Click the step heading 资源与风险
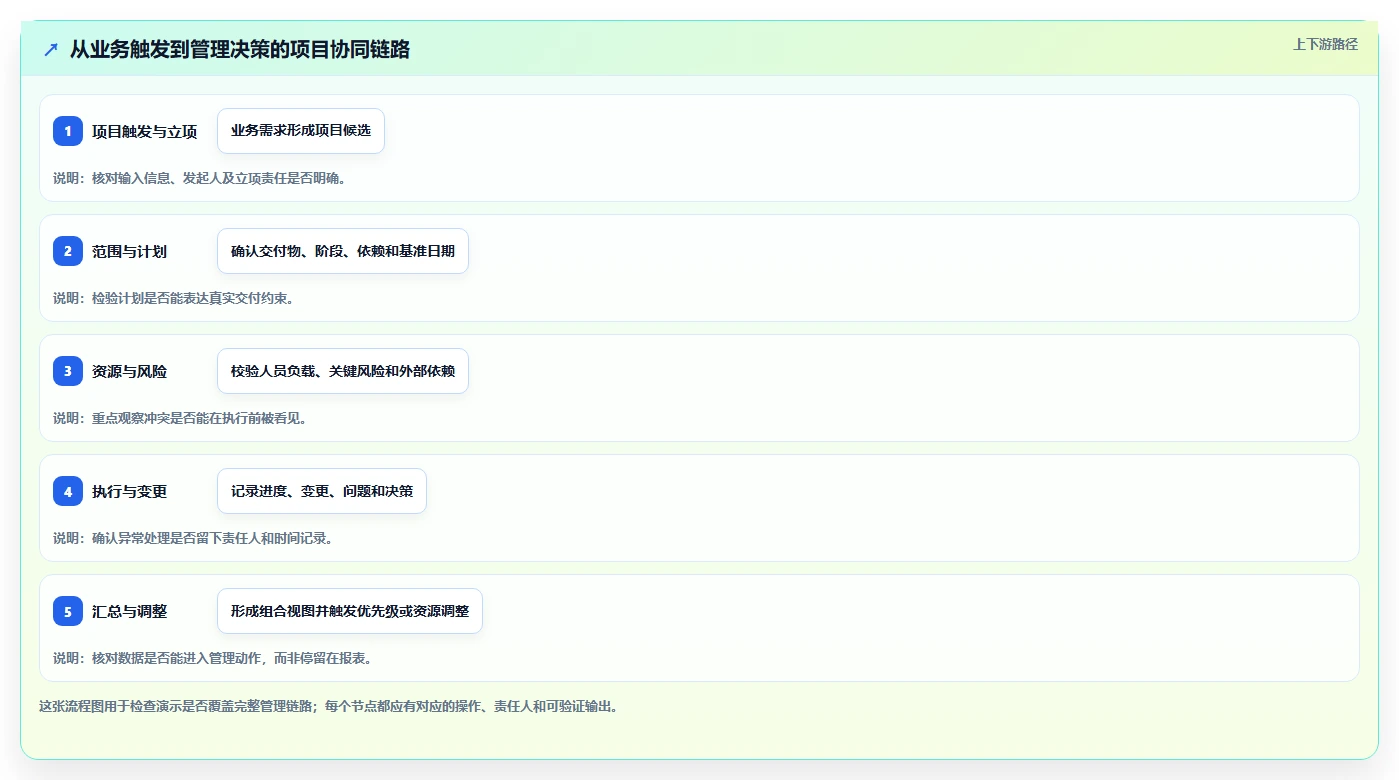This screenshot has width=1399, height=780. [x=129, y=371]
